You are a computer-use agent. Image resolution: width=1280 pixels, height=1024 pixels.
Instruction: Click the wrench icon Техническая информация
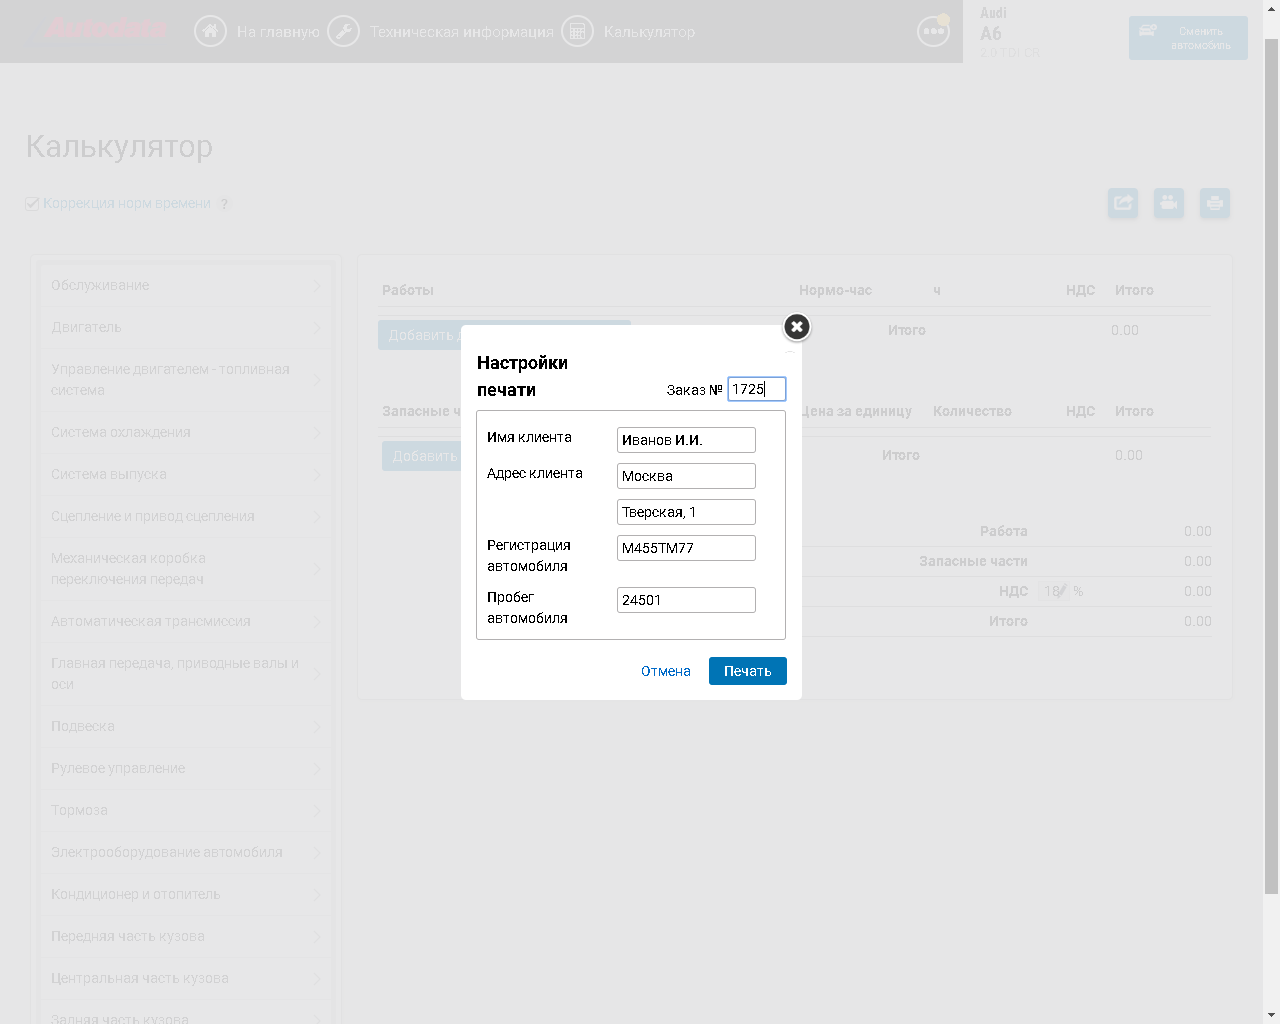click(343, 31)
